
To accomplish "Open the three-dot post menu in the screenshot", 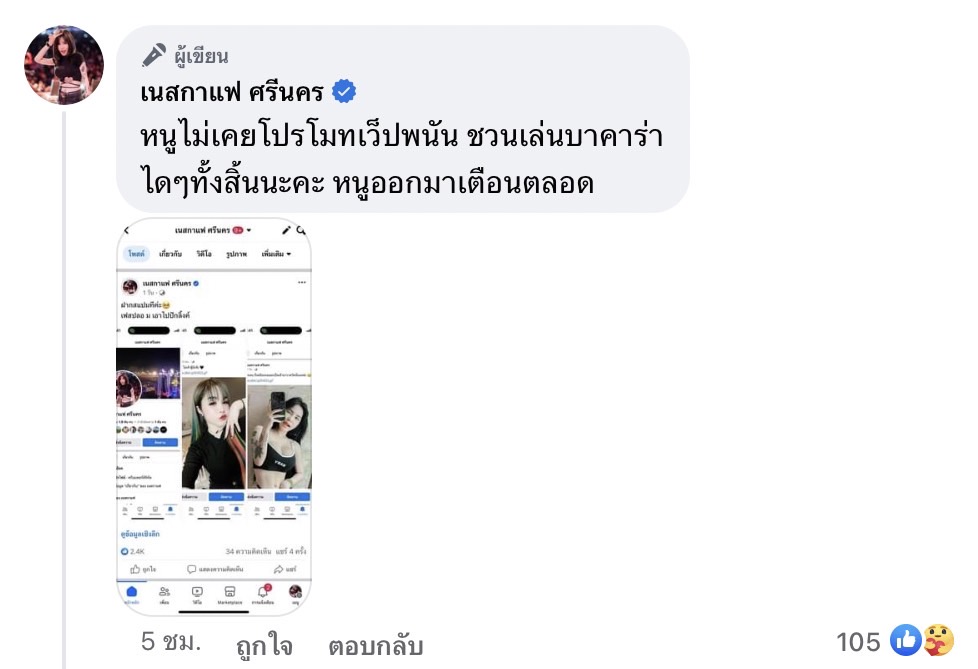I will click(302, 282).
